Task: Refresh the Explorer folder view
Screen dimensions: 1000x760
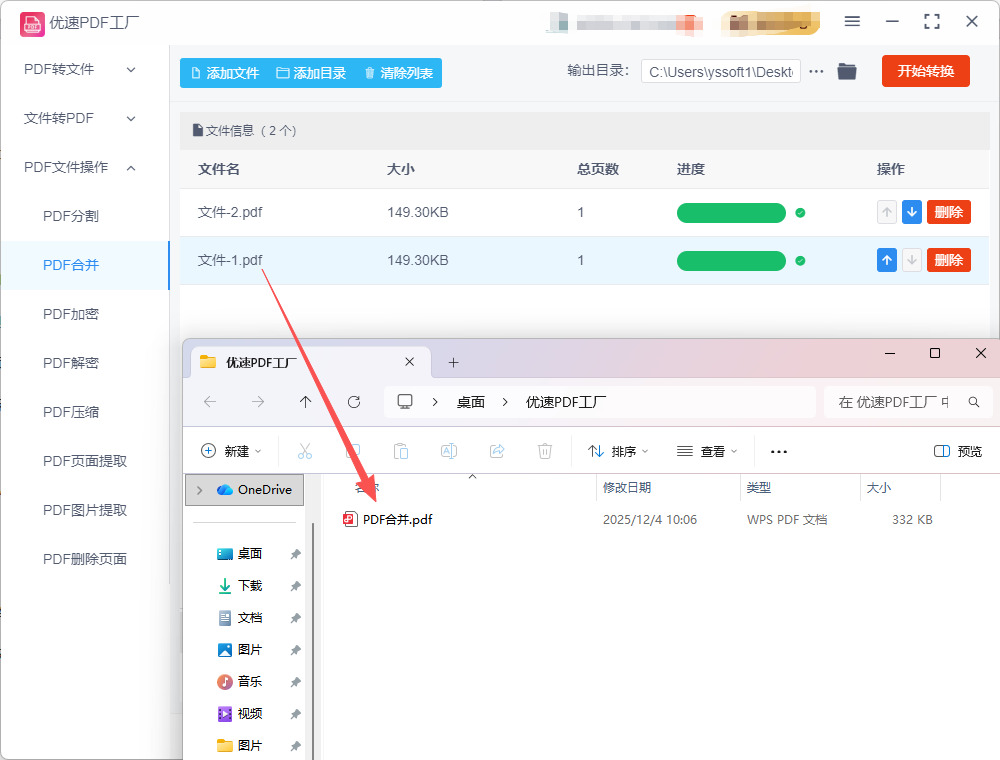Action: coord(354,402)
